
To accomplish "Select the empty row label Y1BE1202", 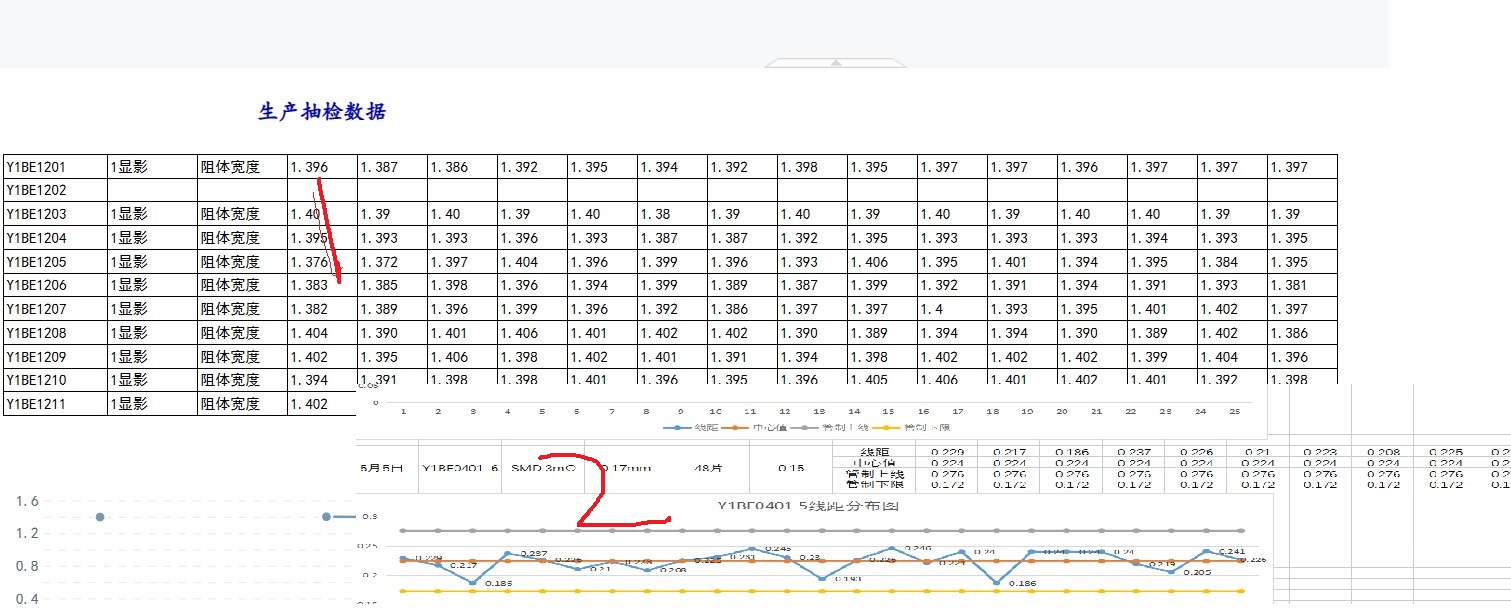I will 36,190.
